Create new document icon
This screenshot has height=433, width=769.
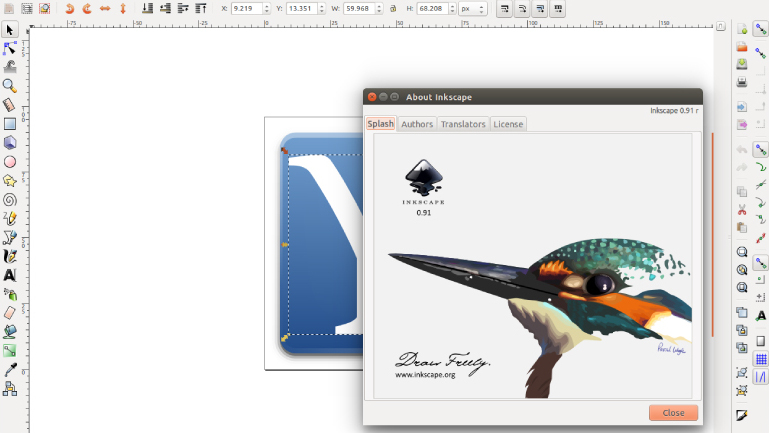[742, 29]
